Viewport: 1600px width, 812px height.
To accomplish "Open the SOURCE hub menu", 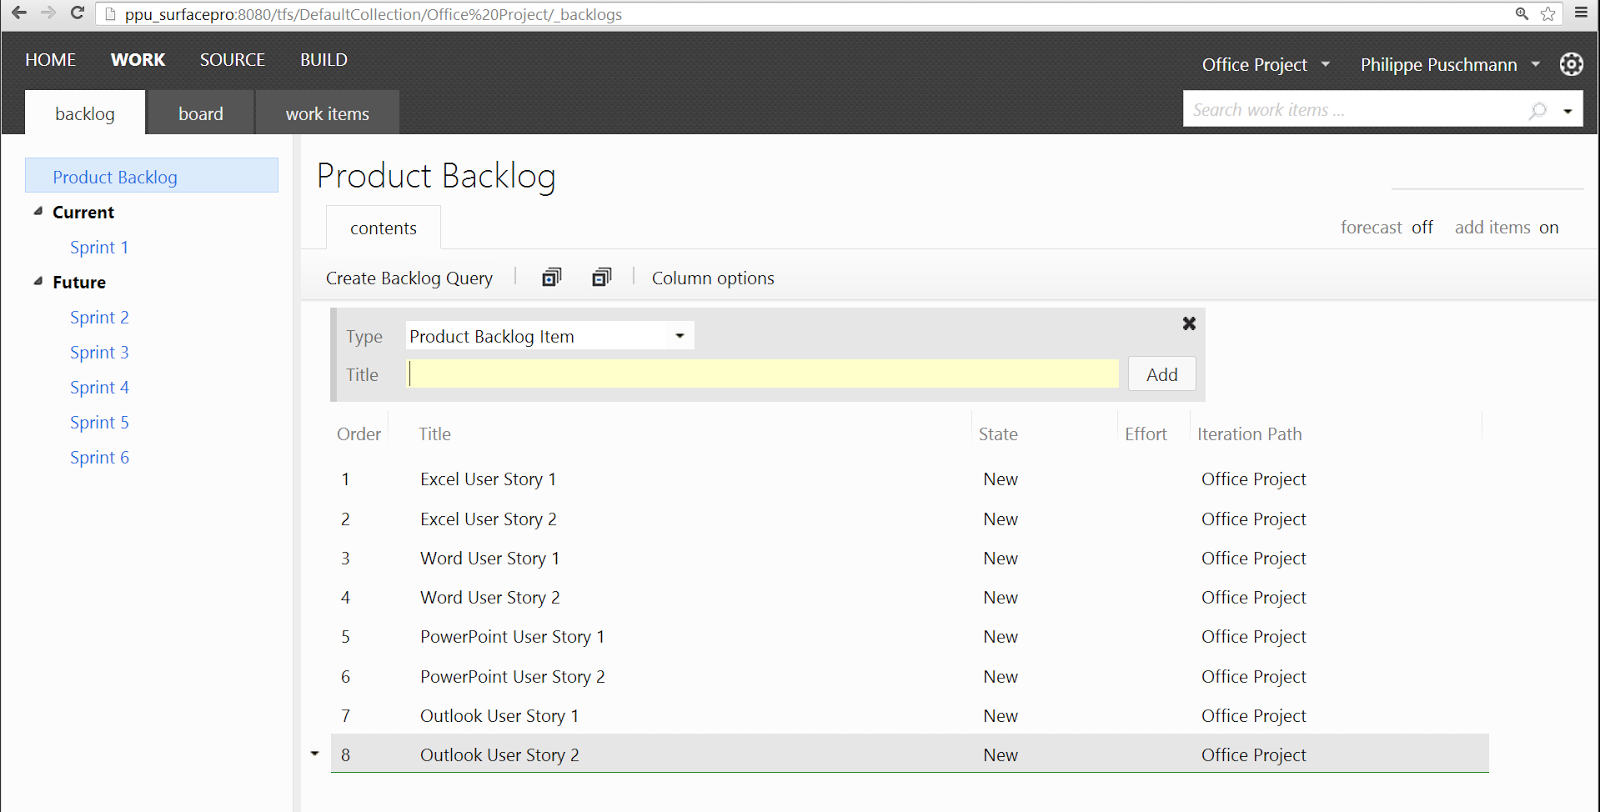I will tap(232, 60).
